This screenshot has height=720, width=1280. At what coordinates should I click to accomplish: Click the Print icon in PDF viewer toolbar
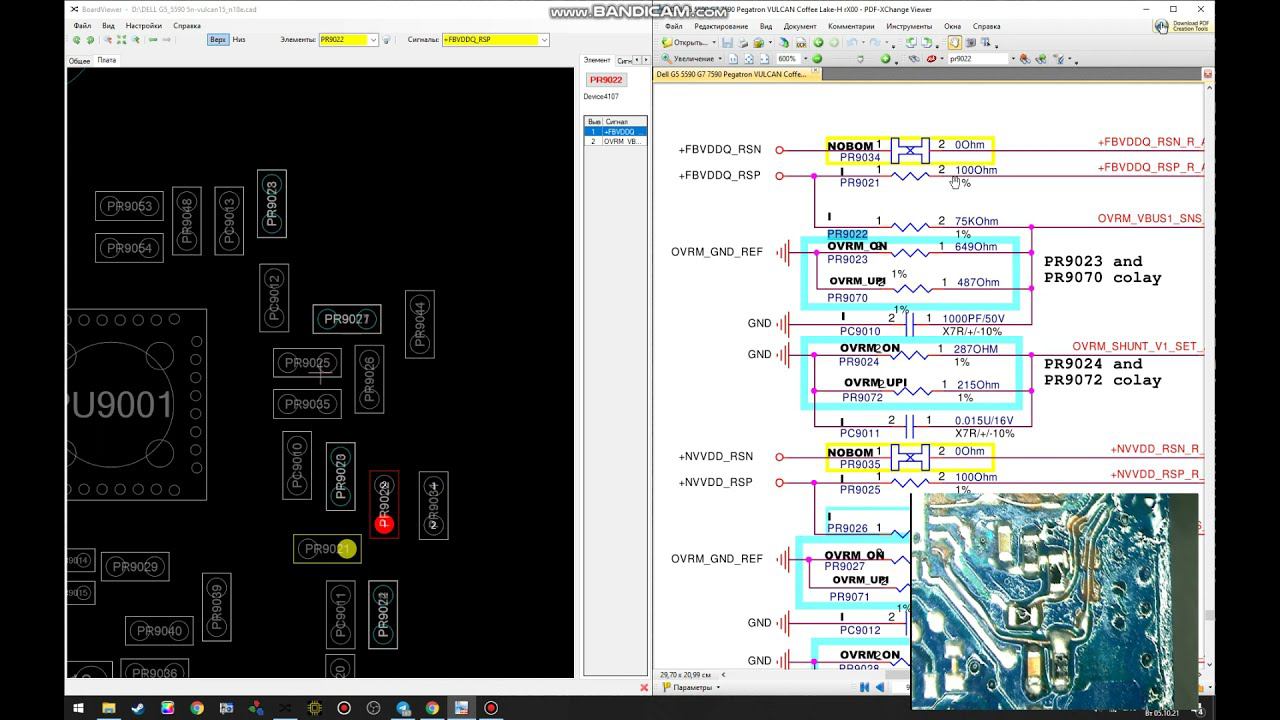[743, 43]
